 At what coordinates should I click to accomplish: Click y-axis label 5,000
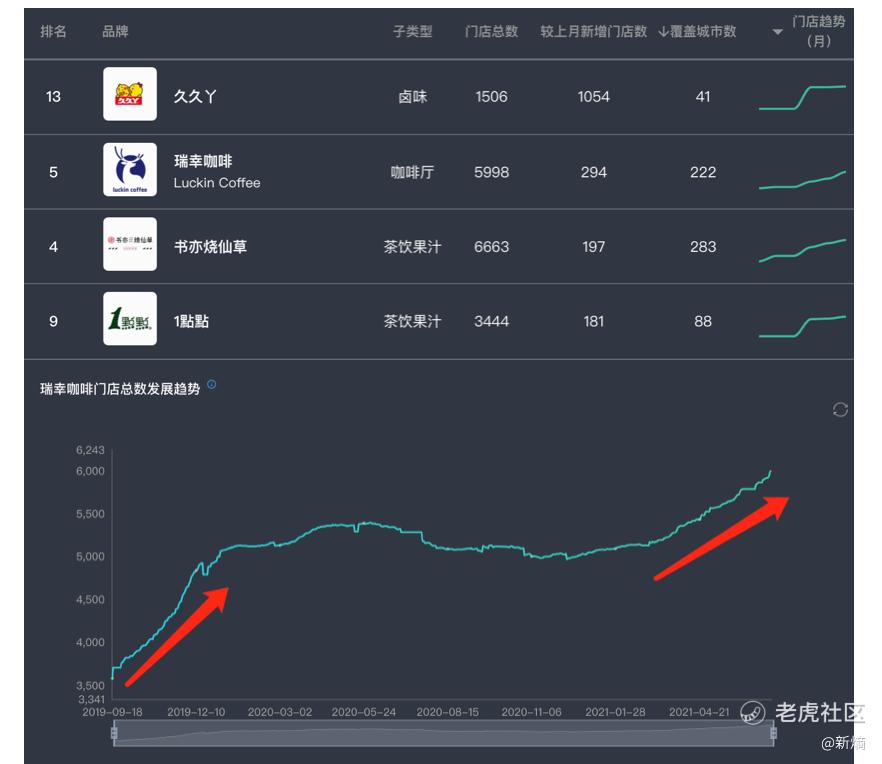coord(90,556)
